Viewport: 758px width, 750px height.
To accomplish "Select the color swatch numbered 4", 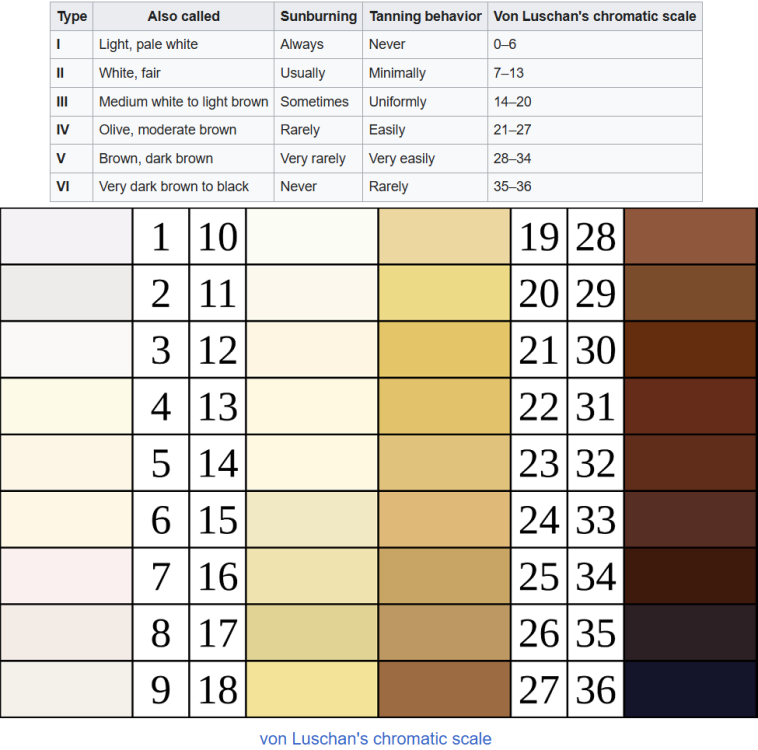I will coord(67,406).
